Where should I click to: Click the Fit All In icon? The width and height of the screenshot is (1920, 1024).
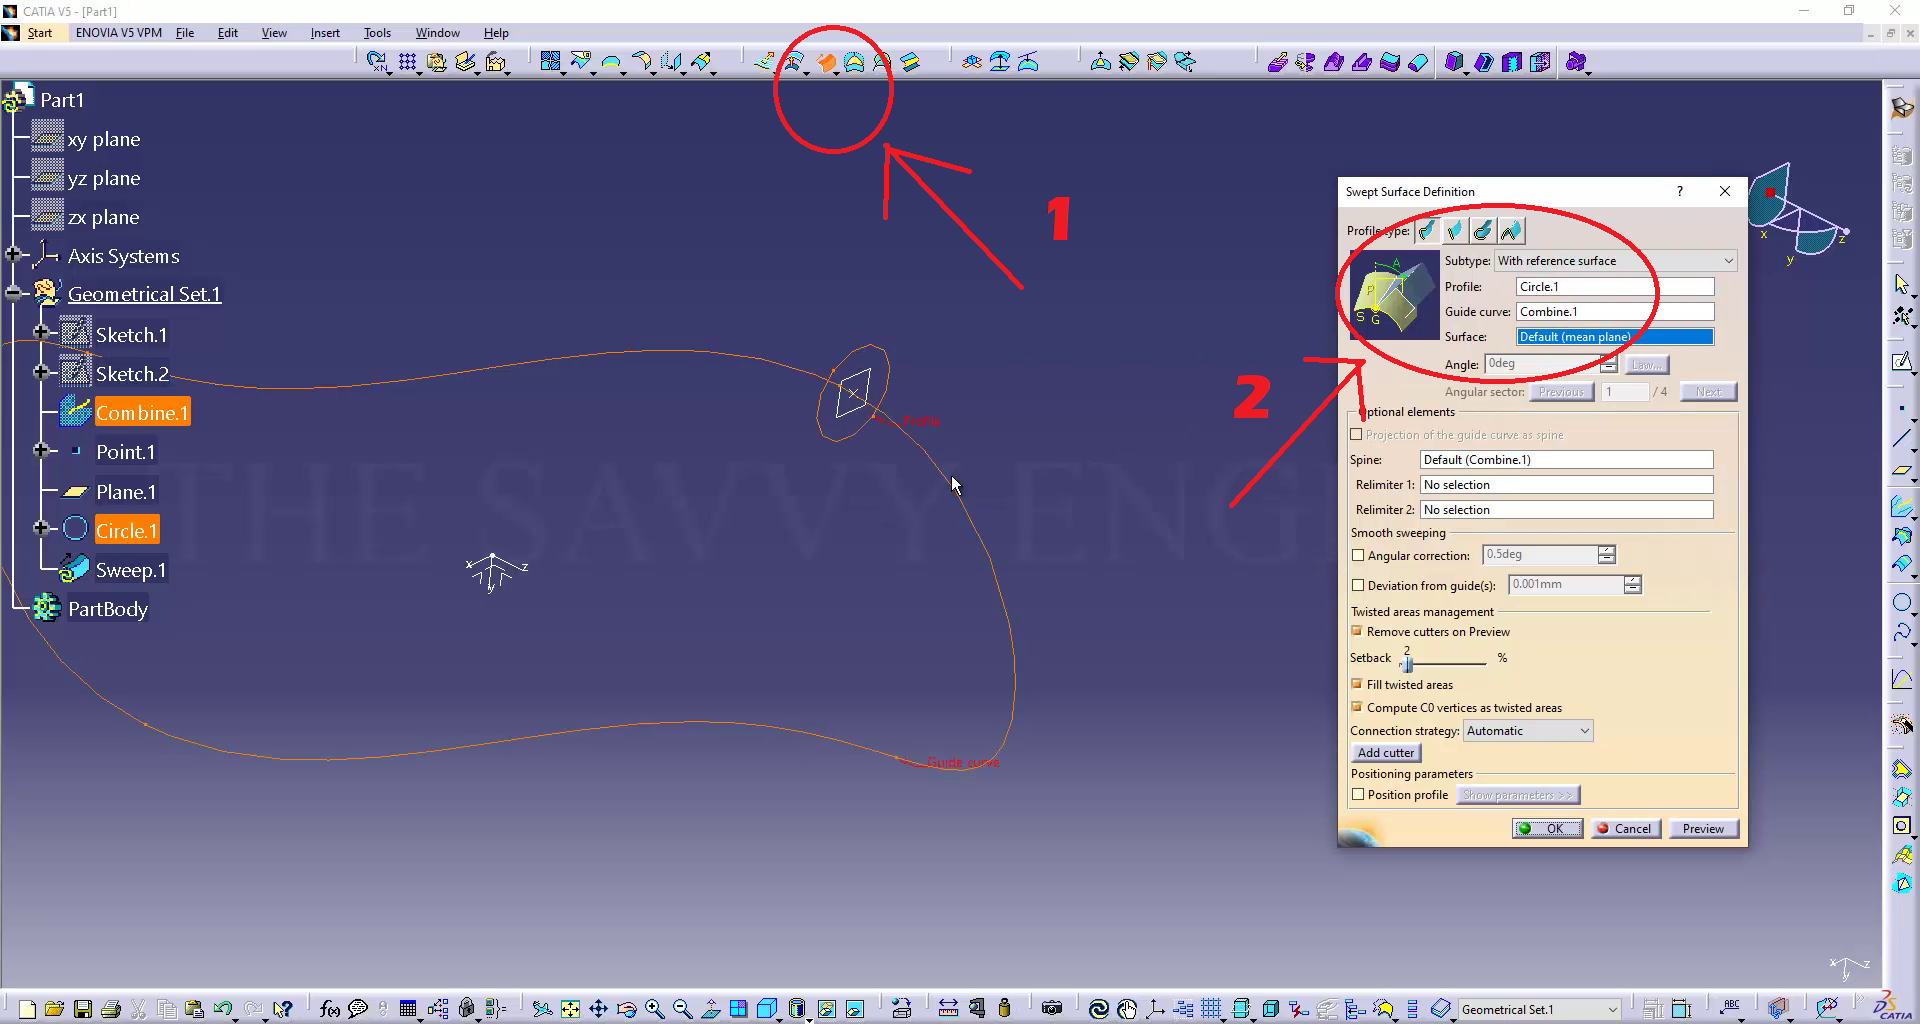(570, 1009)
